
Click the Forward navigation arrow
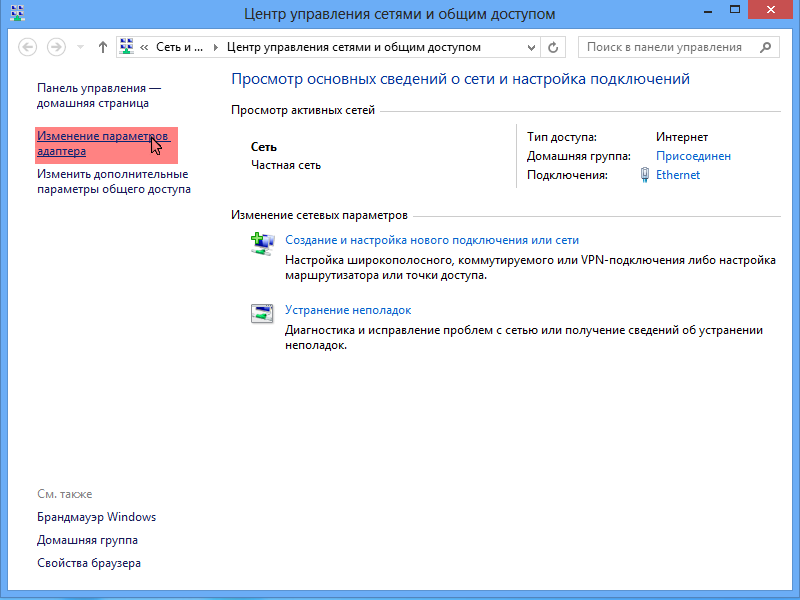(57, 47)
